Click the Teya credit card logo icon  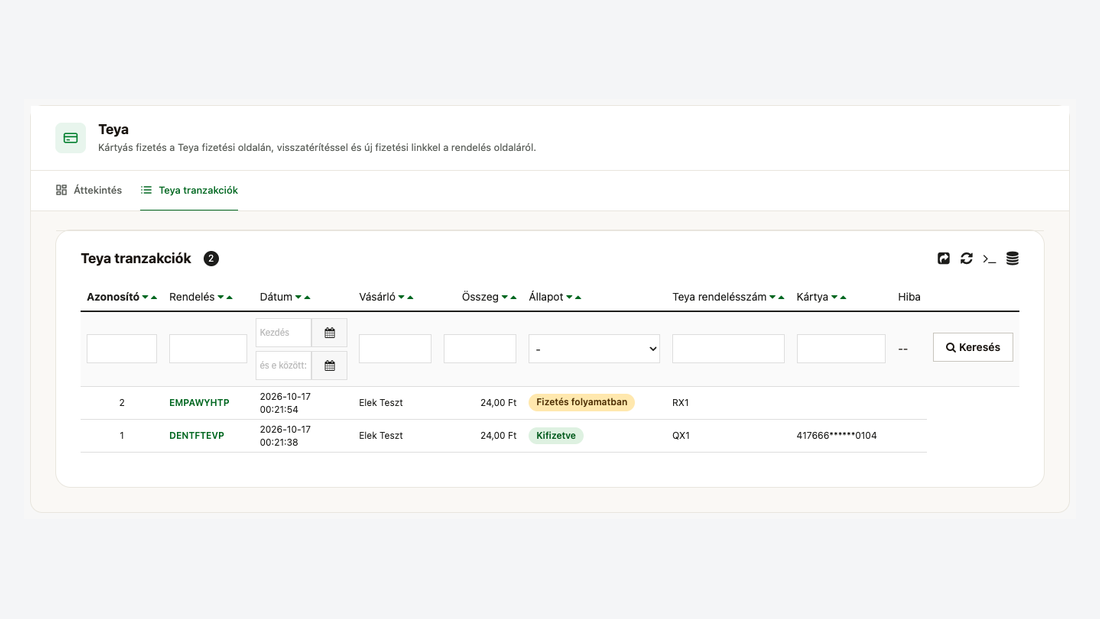pos(71,138)
